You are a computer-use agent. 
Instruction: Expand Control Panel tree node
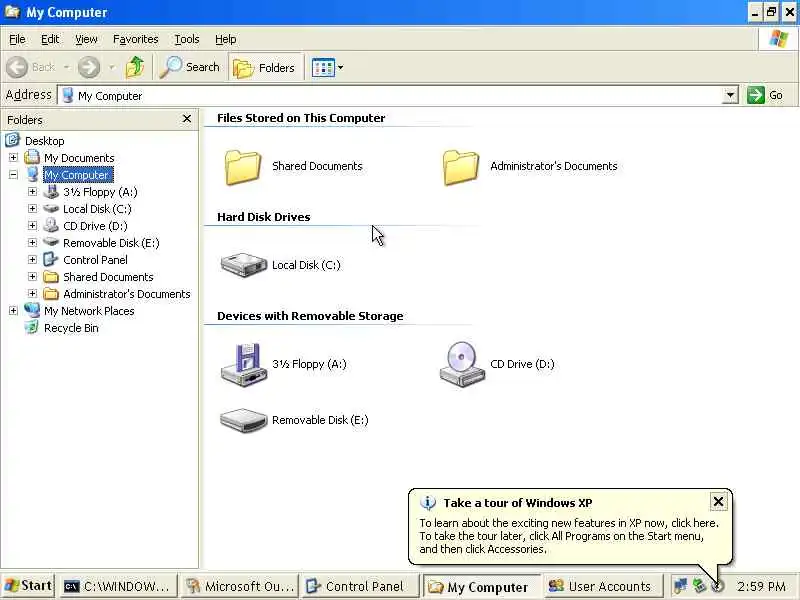click(32, 260)
